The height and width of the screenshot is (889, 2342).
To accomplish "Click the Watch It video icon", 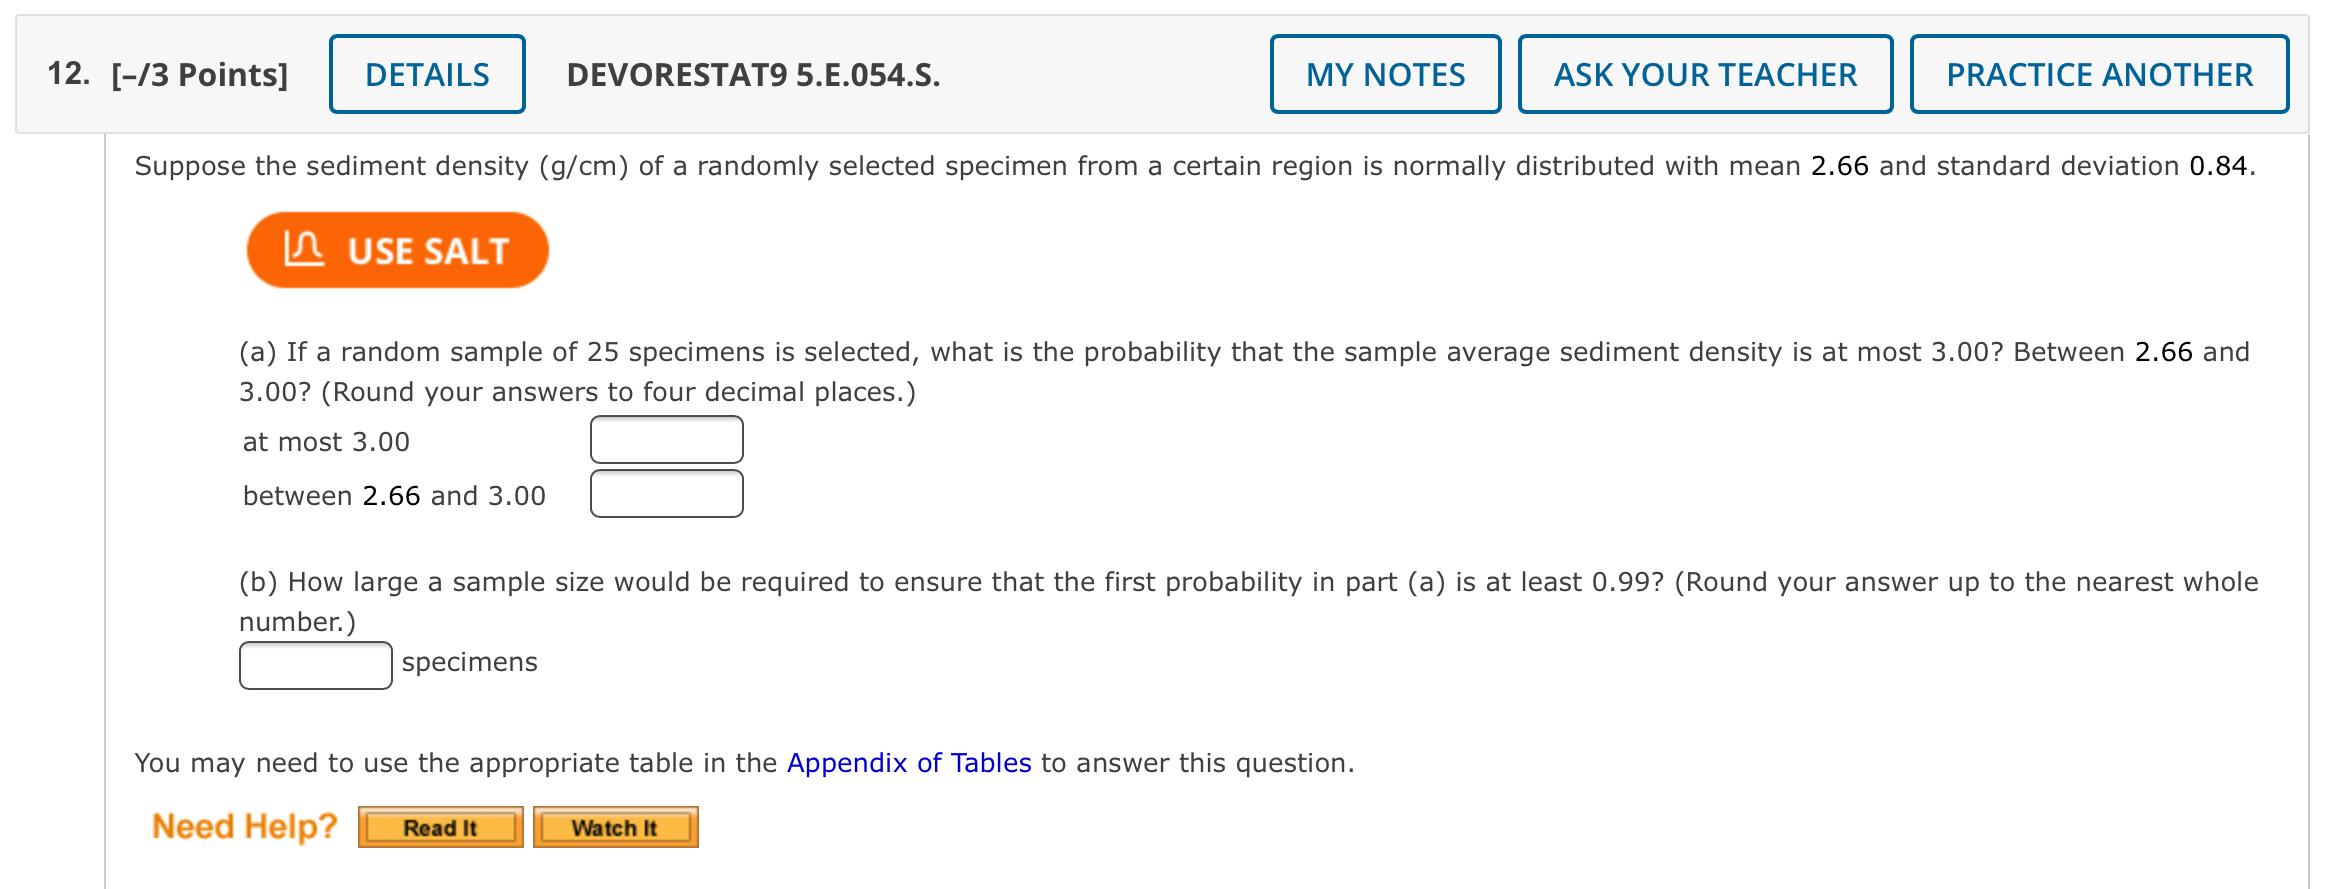I will [614, 827].
